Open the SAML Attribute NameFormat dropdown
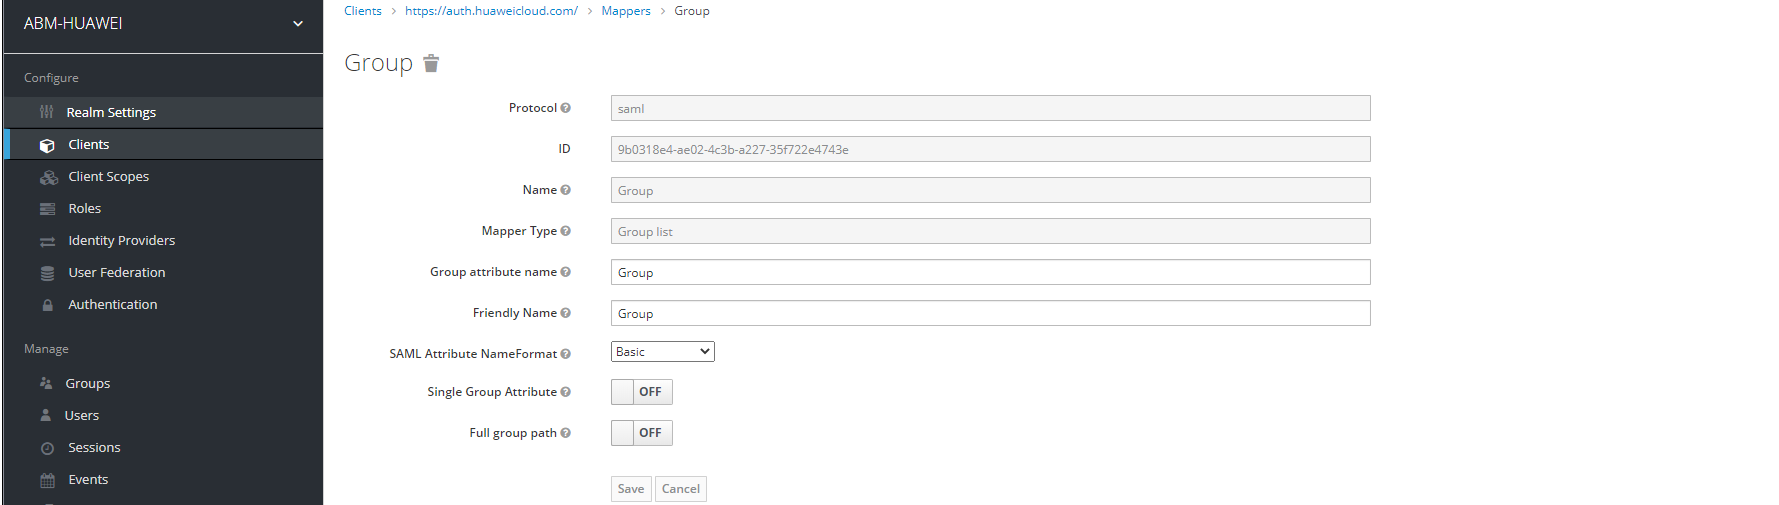This screenshot has width=1779, height=505. (x=662, y=352)
